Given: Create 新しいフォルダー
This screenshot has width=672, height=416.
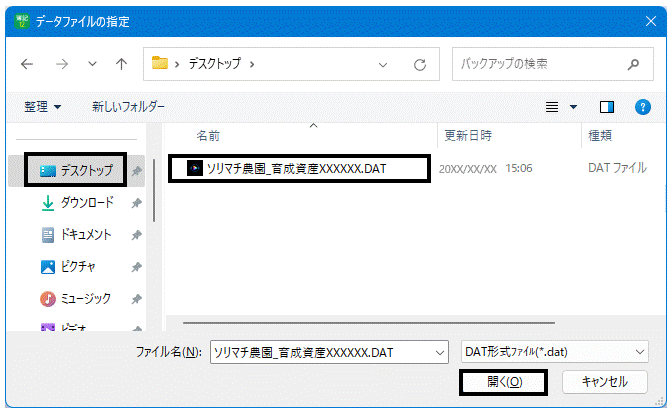Looking at the screenshot, I should click(128, 107).
